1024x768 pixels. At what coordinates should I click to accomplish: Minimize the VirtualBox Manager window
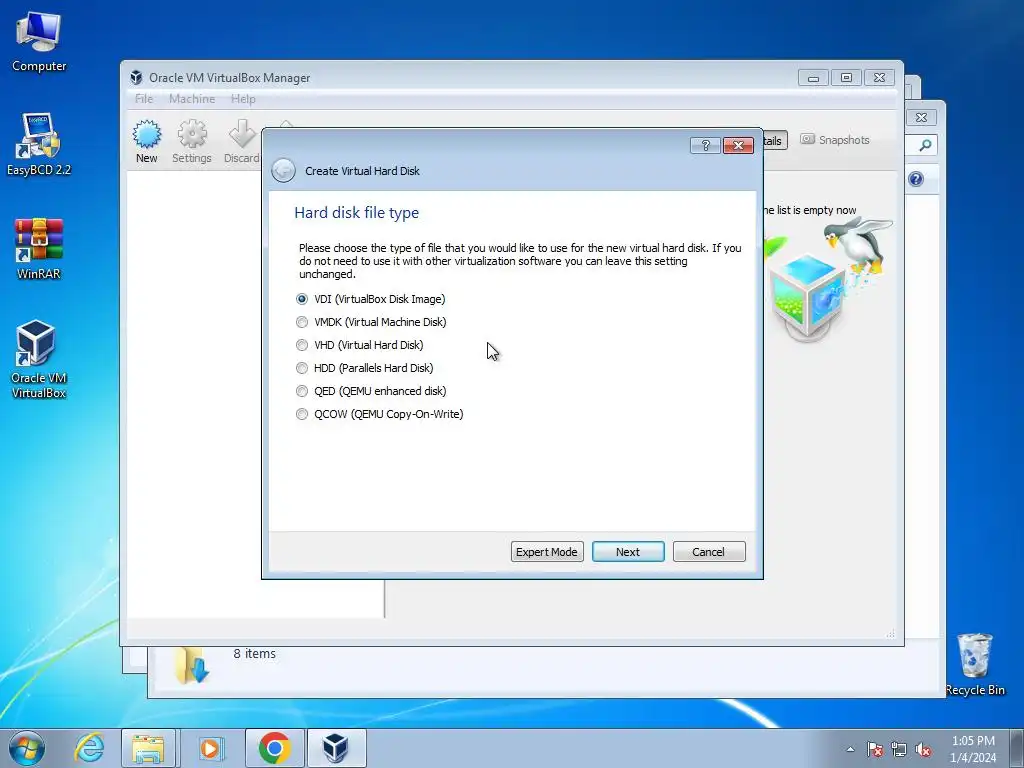[x=813, y=78]
